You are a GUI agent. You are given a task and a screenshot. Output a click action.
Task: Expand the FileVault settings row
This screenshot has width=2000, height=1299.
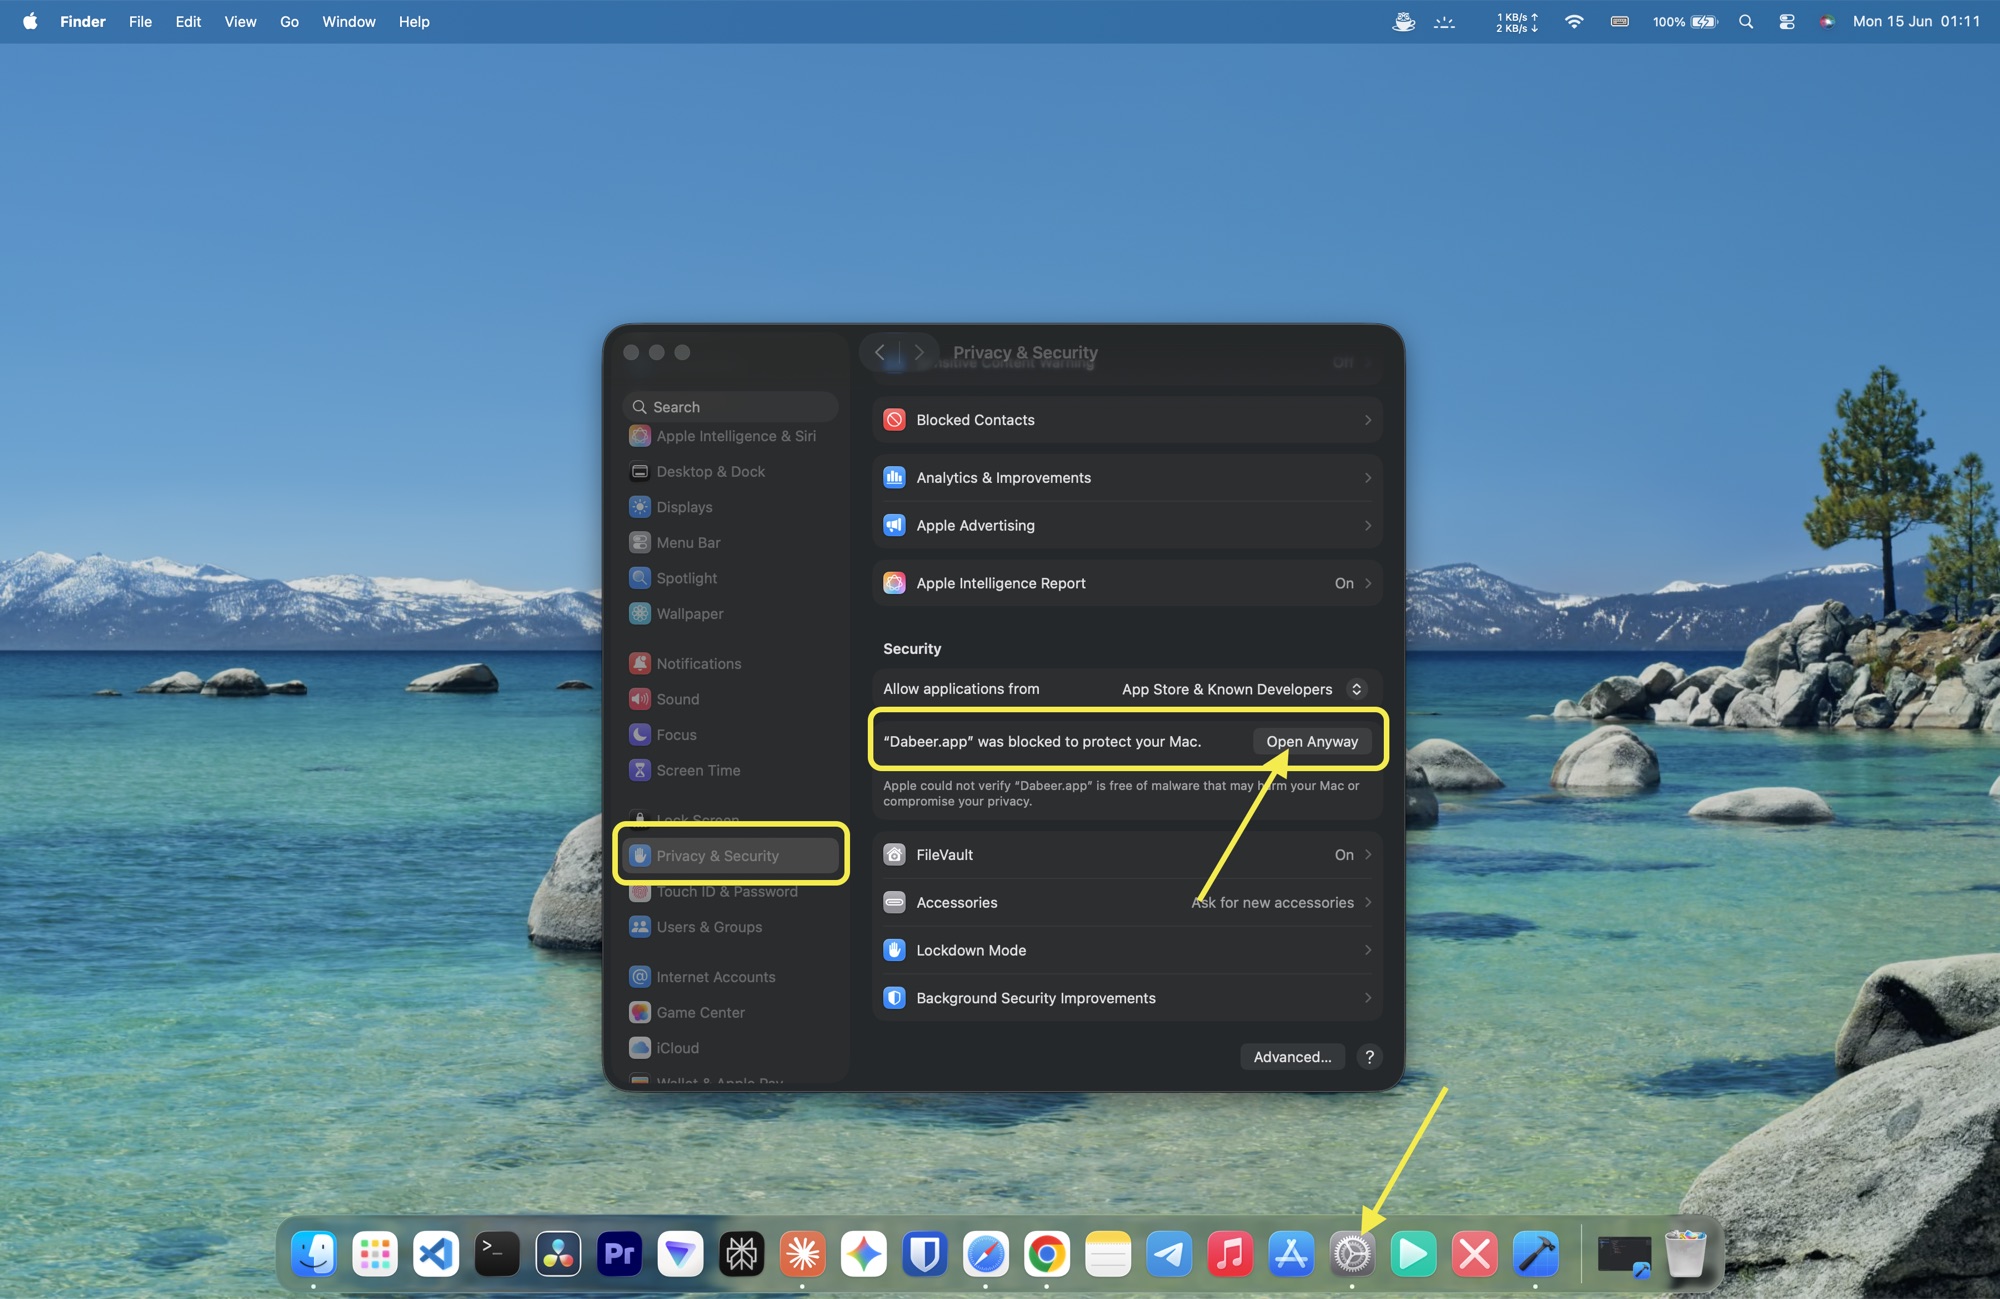[x=1127, y=855]
